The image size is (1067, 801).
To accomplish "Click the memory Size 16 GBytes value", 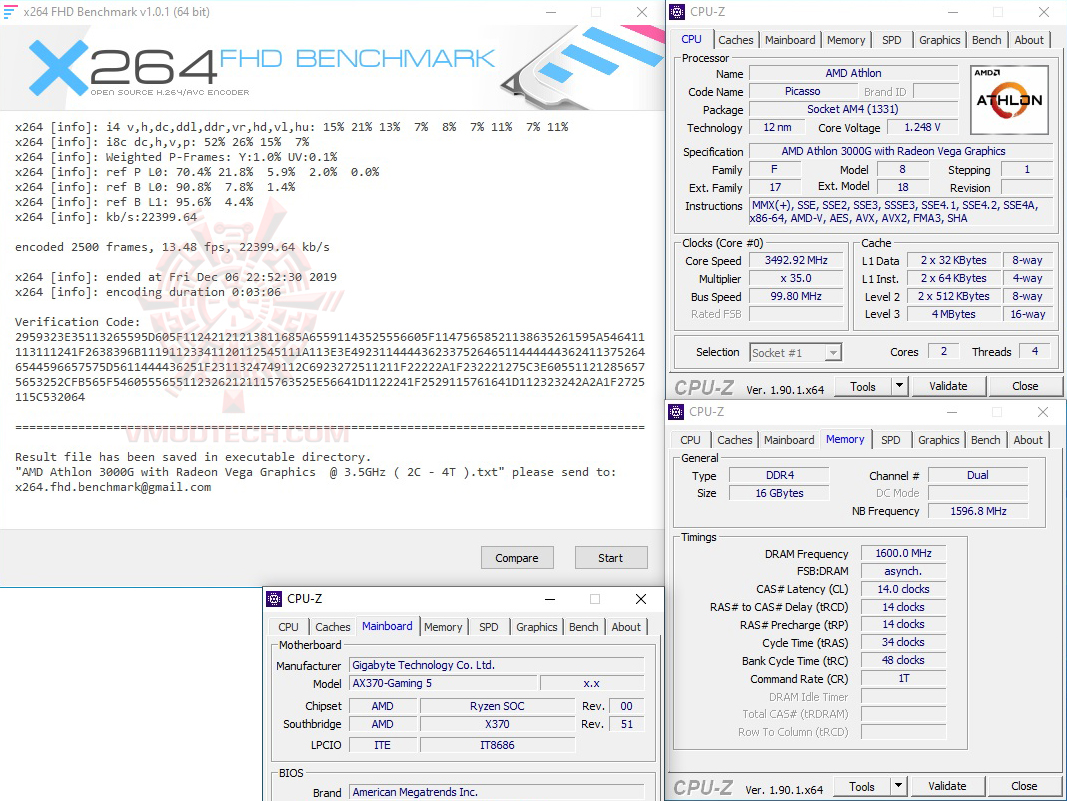I will click(779, 493).
